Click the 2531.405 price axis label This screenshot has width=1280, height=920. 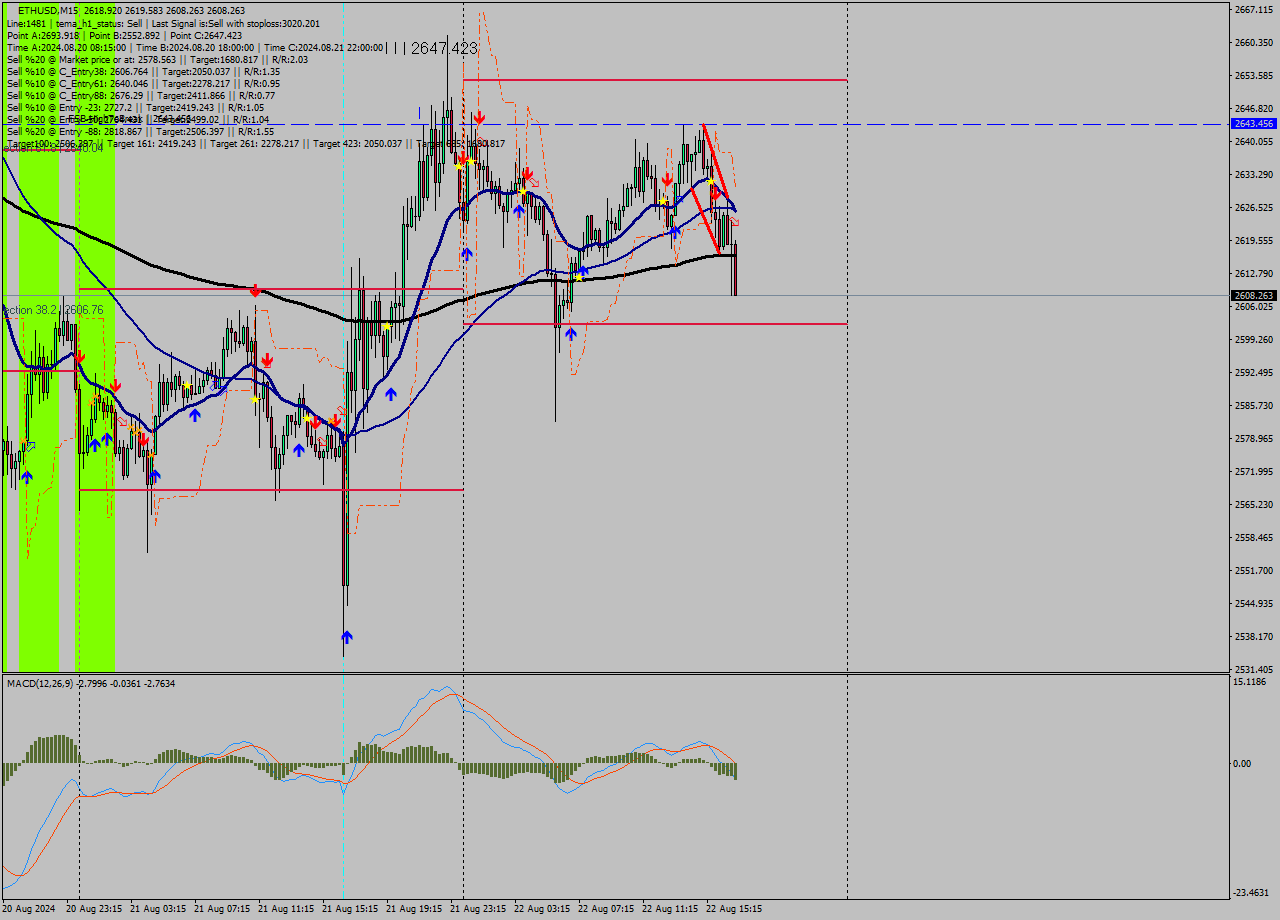pyautogui.click(x=1254, y=670)
